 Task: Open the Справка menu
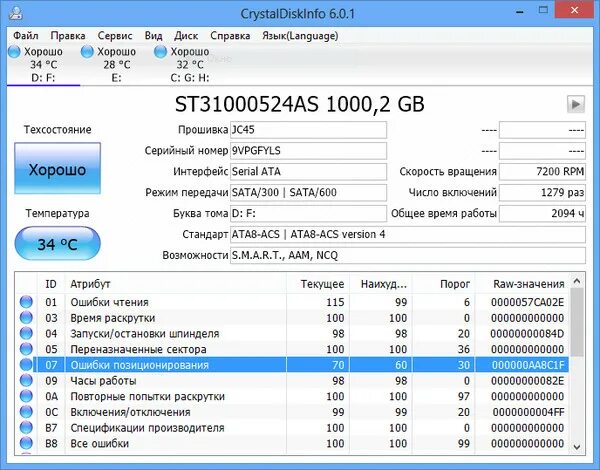click(x=230, y=36)
